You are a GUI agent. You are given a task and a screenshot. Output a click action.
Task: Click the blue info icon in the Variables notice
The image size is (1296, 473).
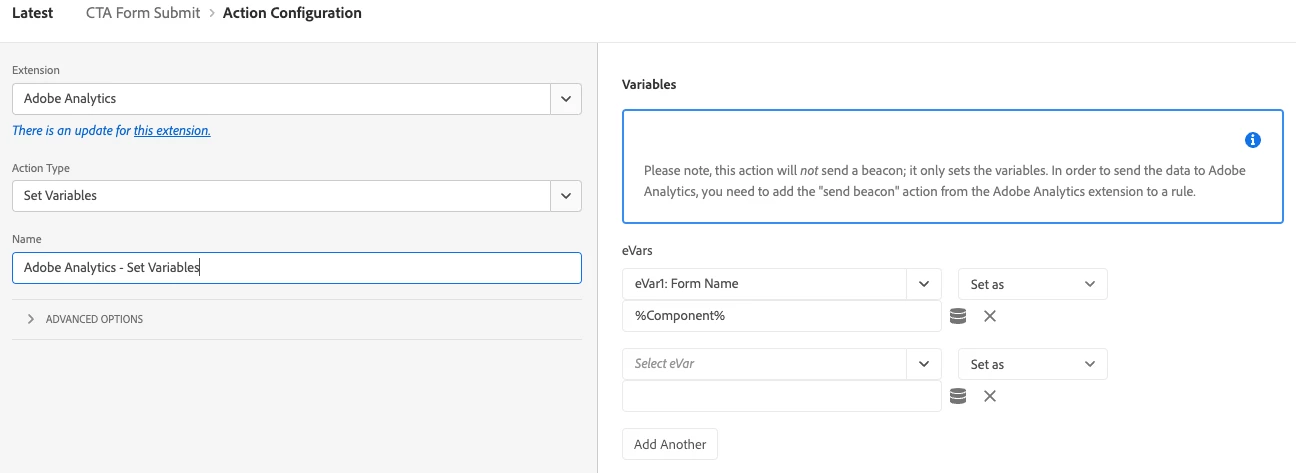(x=1253, y=140)
